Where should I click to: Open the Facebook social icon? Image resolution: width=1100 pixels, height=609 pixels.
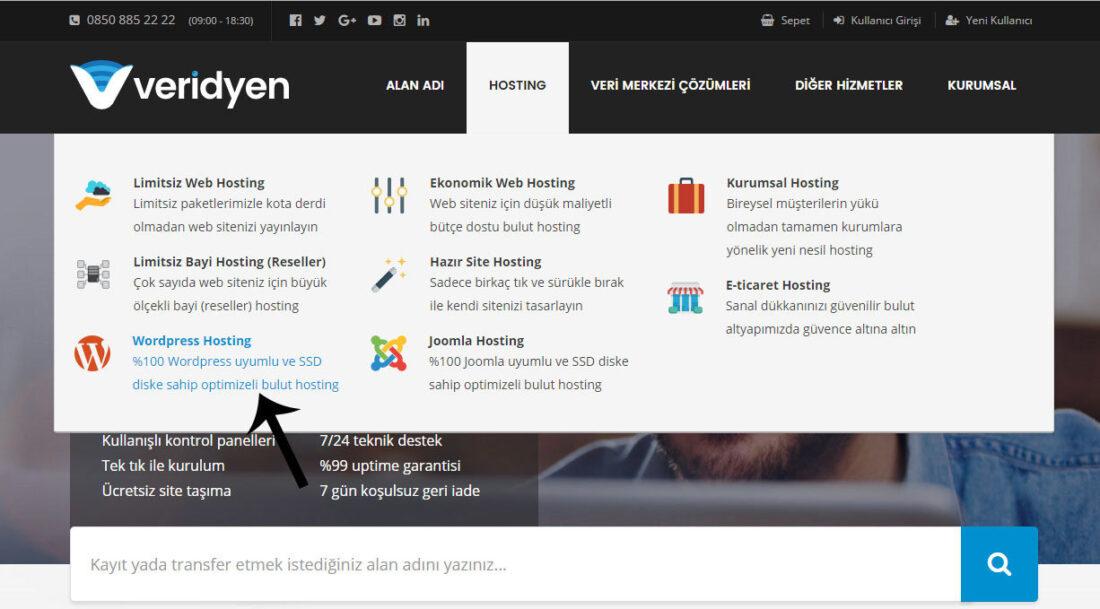[x=295, y=20]
